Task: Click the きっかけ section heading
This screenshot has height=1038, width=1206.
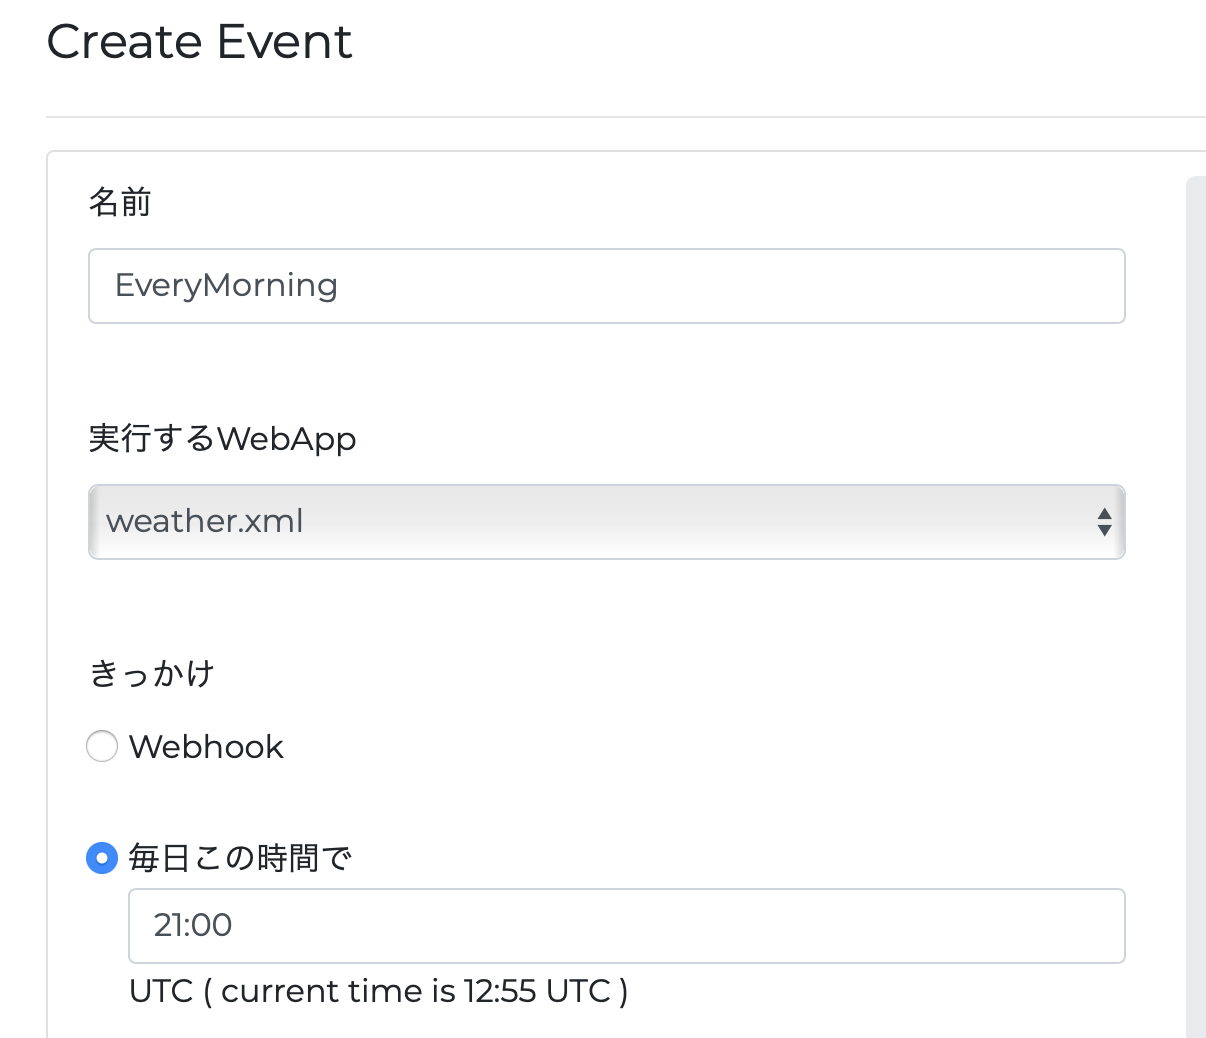Action: 149,673
